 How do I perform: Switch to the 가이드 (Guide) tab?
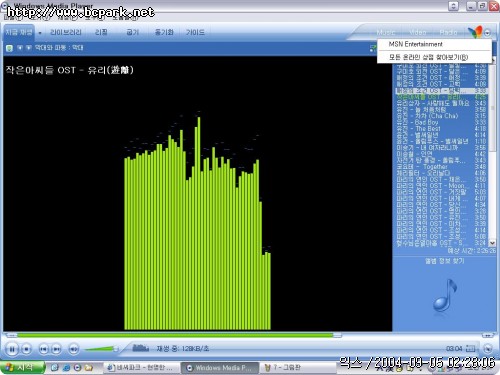(195, 32)
